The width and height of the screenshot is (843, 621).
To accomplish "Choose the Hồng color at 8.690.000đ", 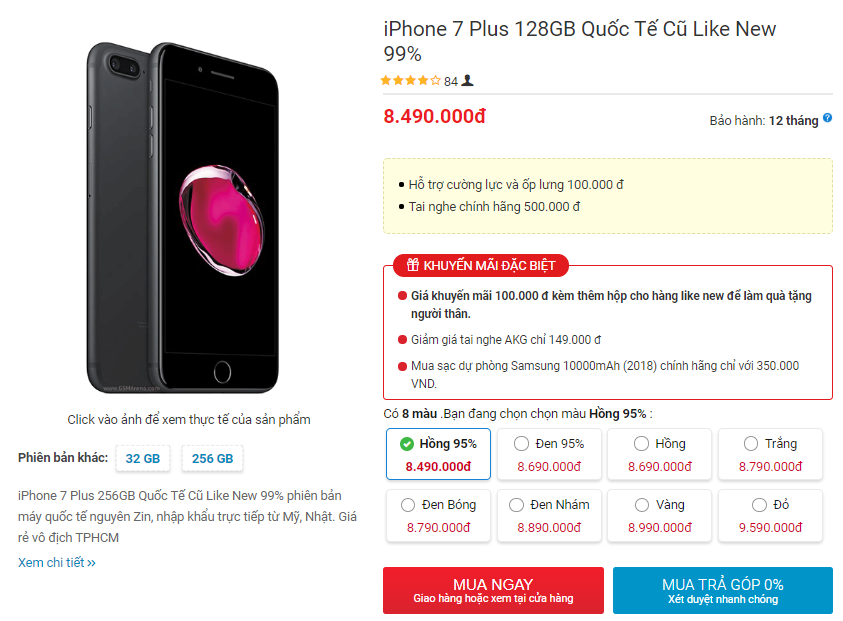I will (x=660, y=454).
